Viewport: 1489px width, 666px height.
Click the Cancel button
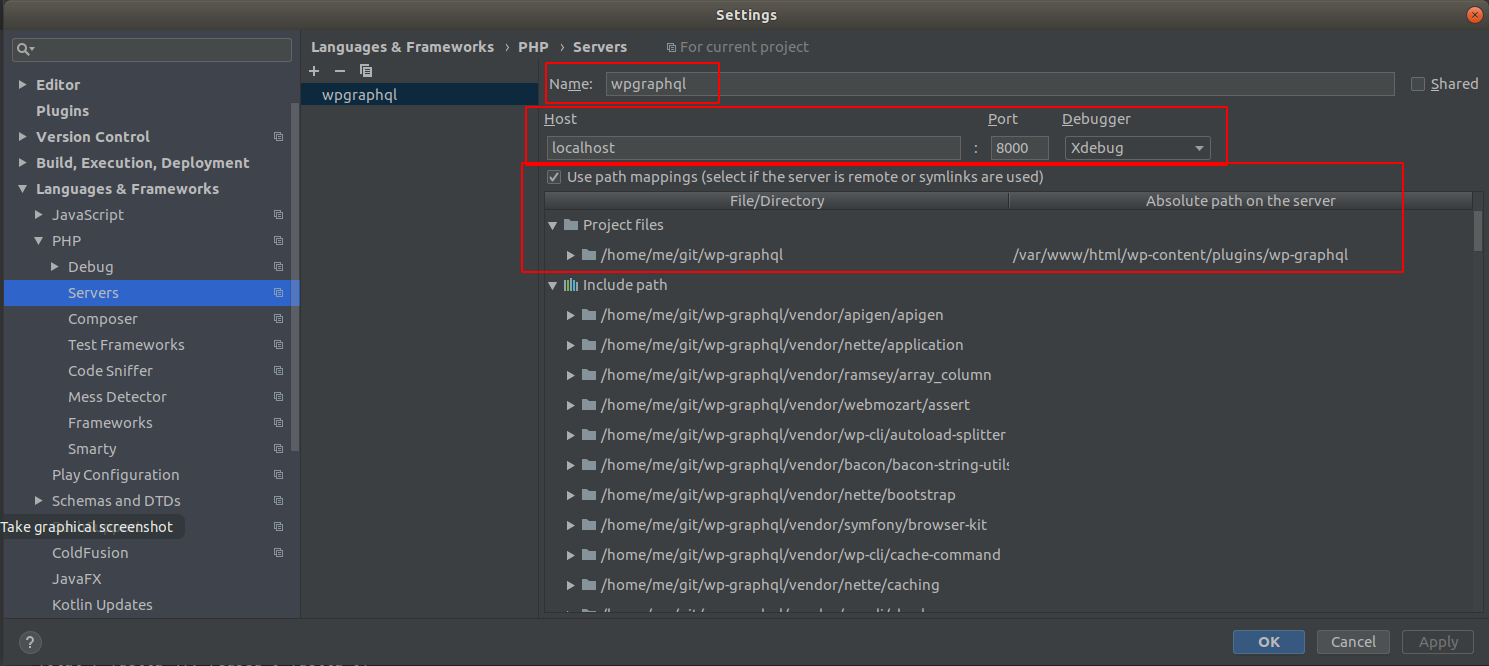tap(1353, 642)
